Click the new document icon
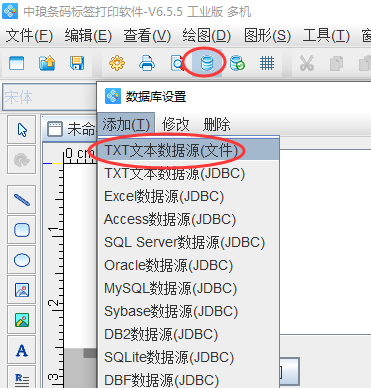This screenshot has height=388, width=371. click(17, 63)
